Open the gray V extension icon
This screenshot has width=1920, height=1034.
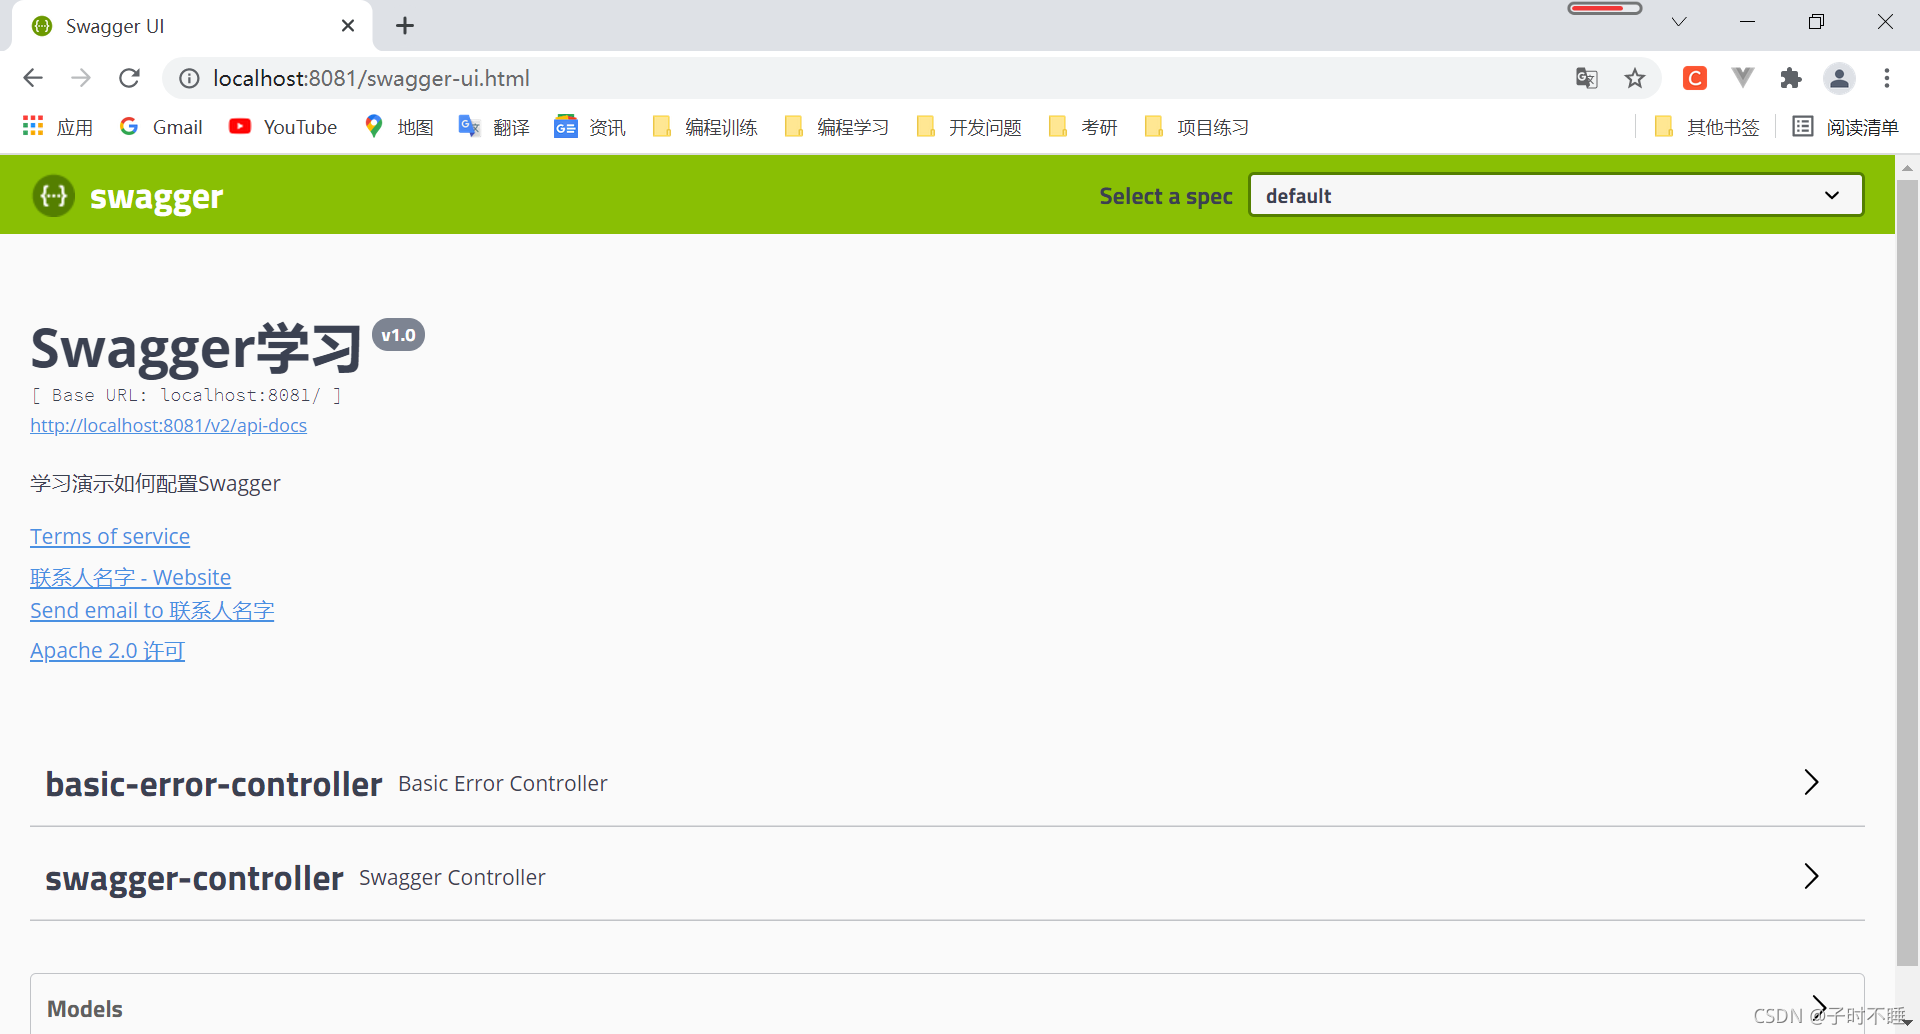[1743, 77]
